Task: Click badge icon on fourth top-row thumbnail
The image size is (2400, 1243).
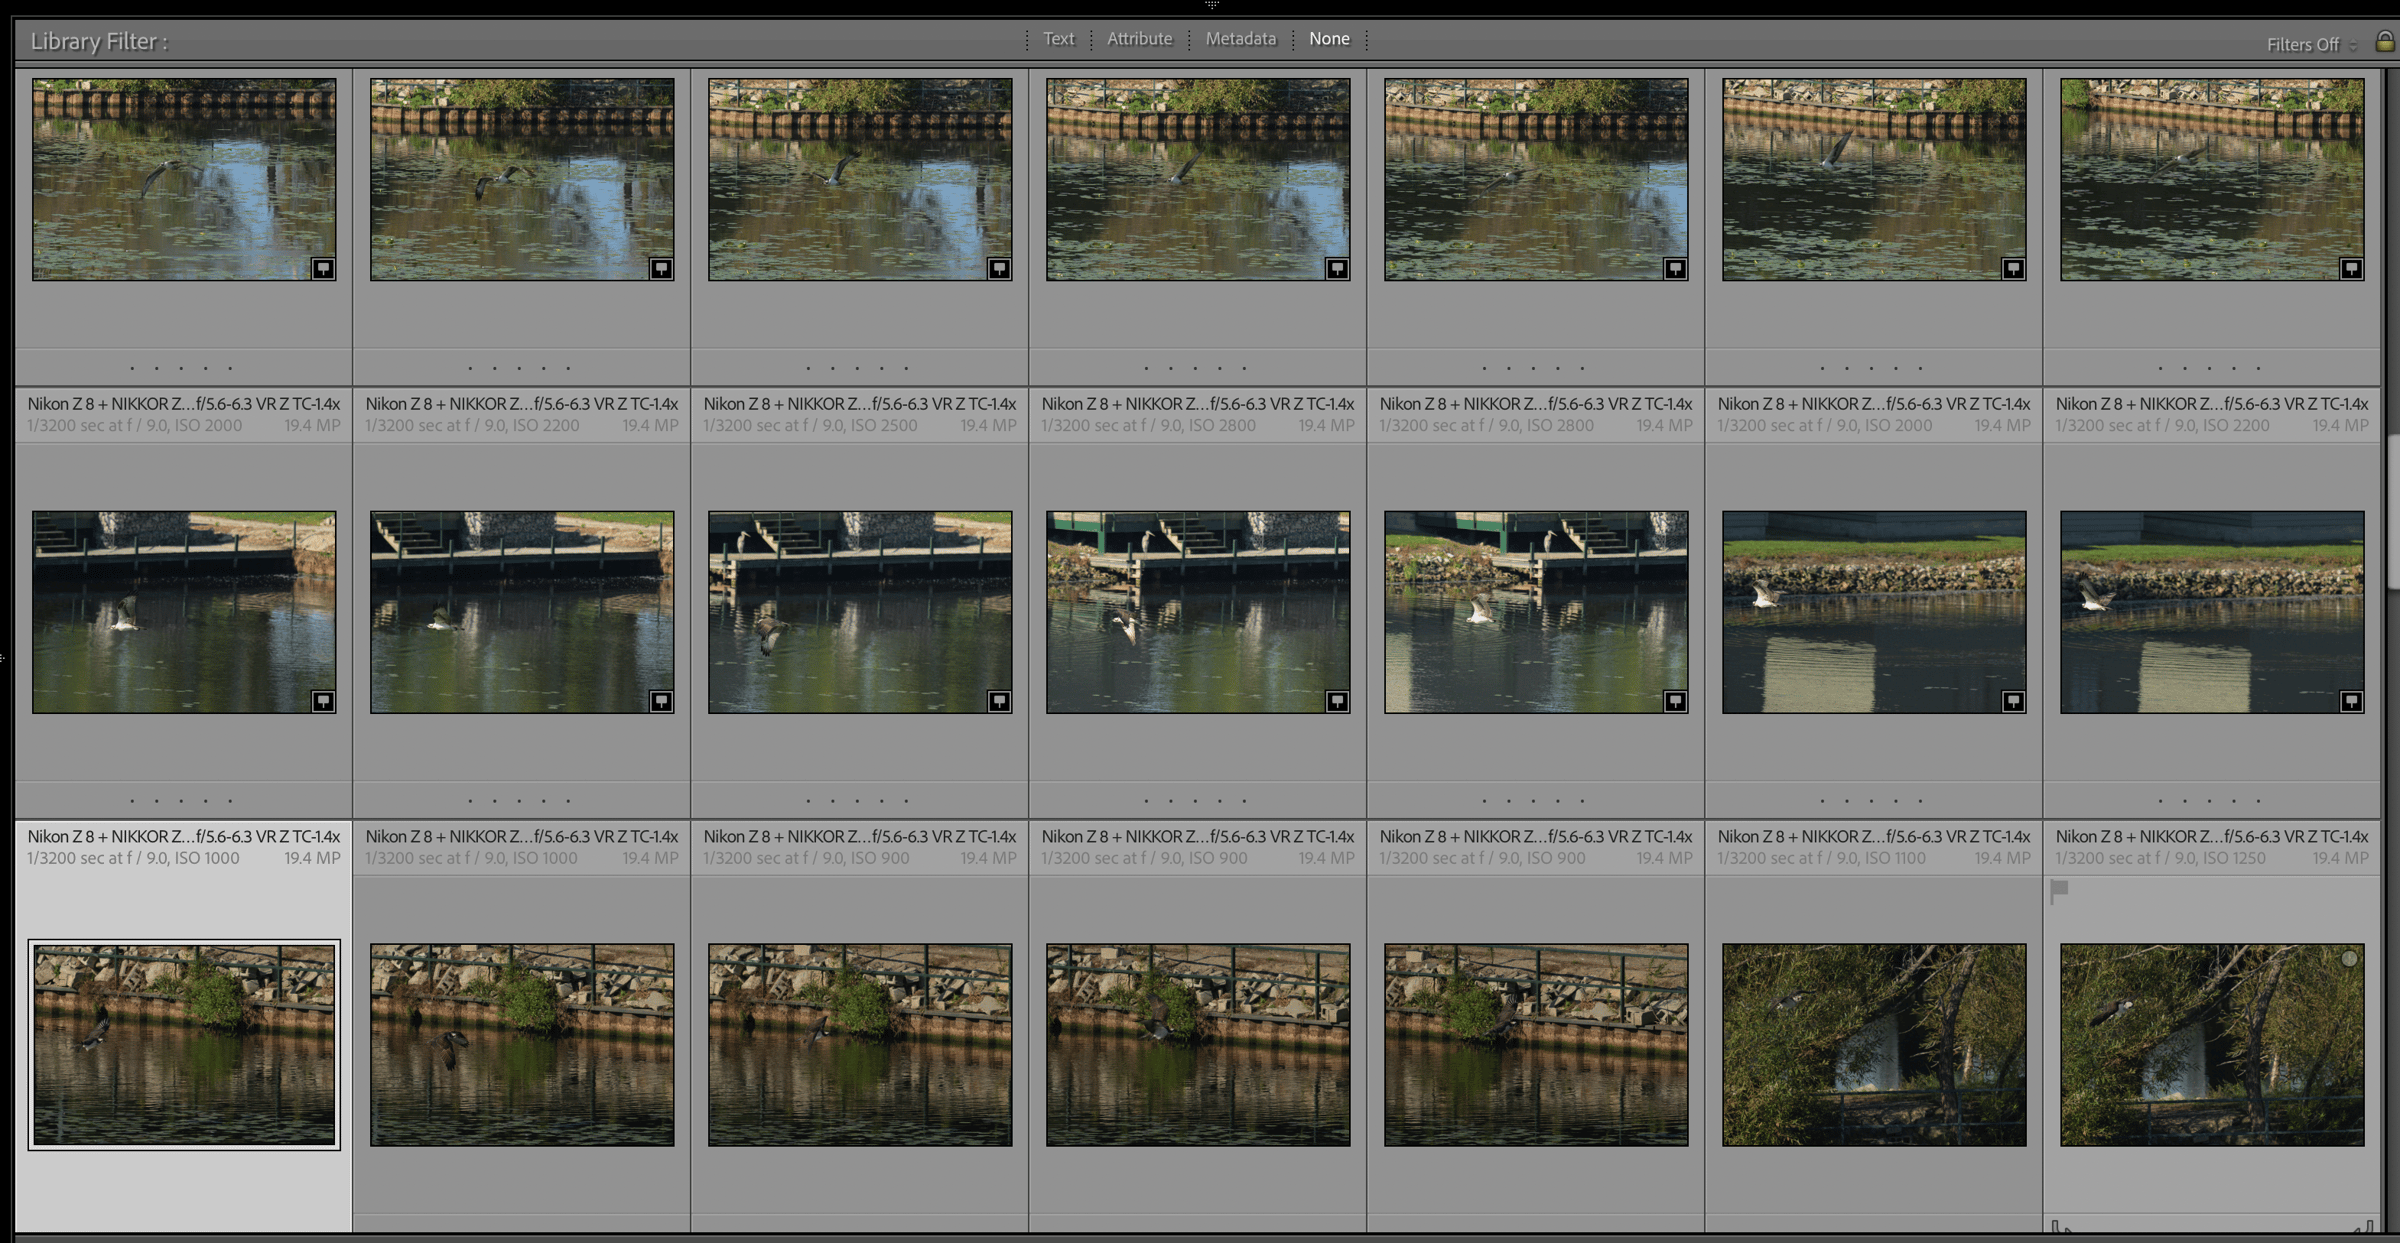Action: coord(1336,268)
